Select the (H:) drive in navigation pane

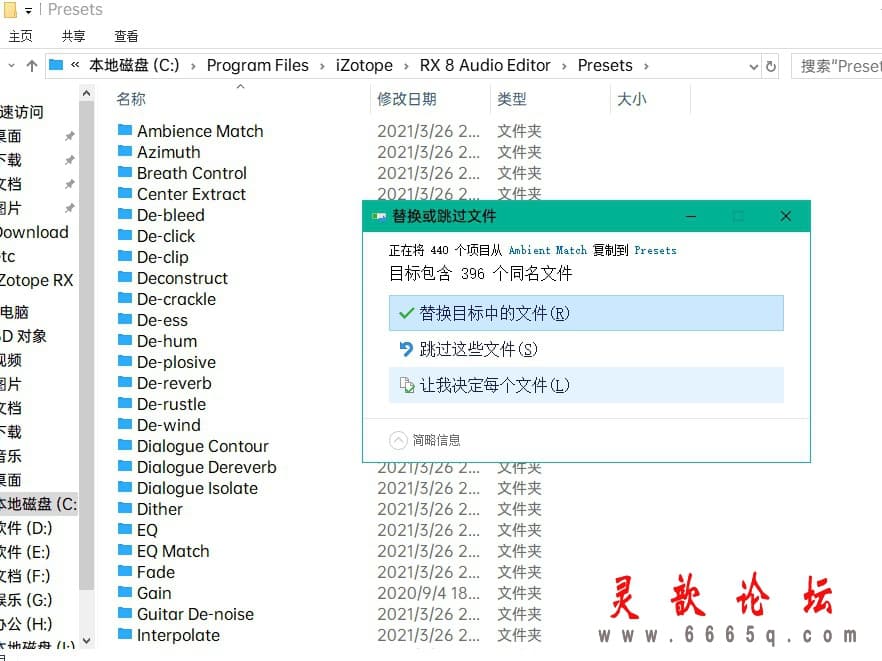(26, 624)
